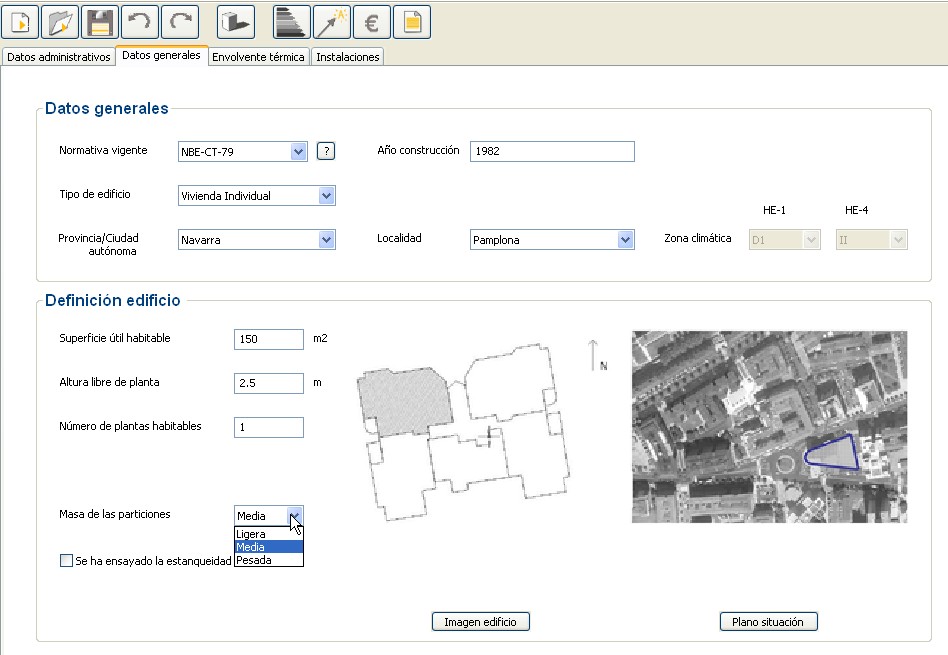Save the project with the floppy icon

(99, 22)
